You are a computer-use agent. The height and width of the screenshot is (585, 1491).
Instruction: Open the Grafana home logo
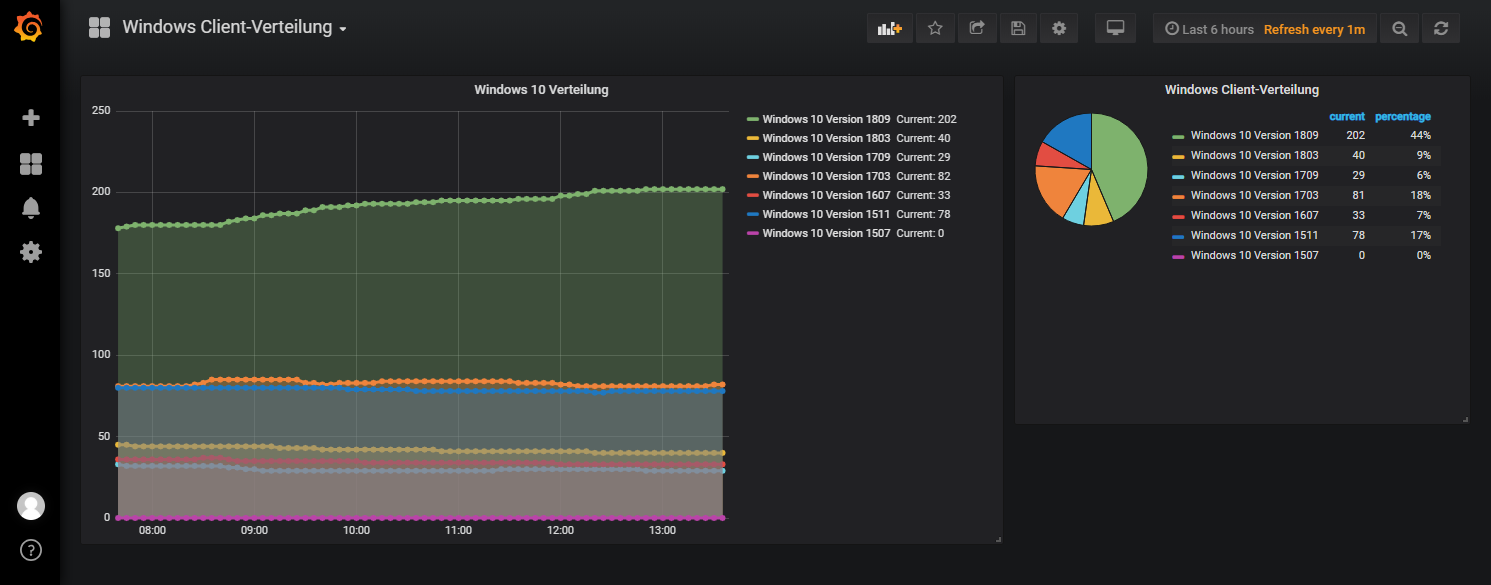(x=29, y=27)
